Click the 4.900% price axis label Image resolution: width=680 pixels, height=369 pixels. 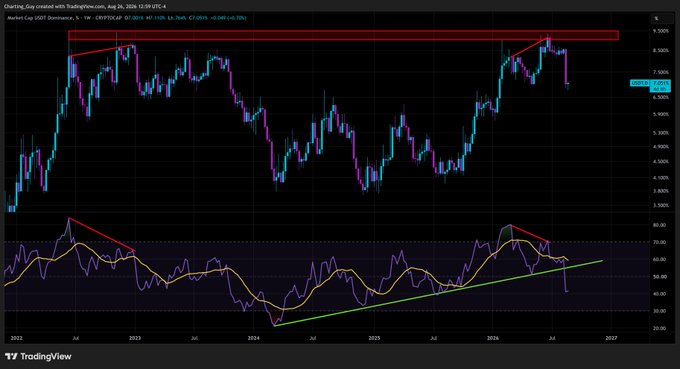[x=661, y=147]
